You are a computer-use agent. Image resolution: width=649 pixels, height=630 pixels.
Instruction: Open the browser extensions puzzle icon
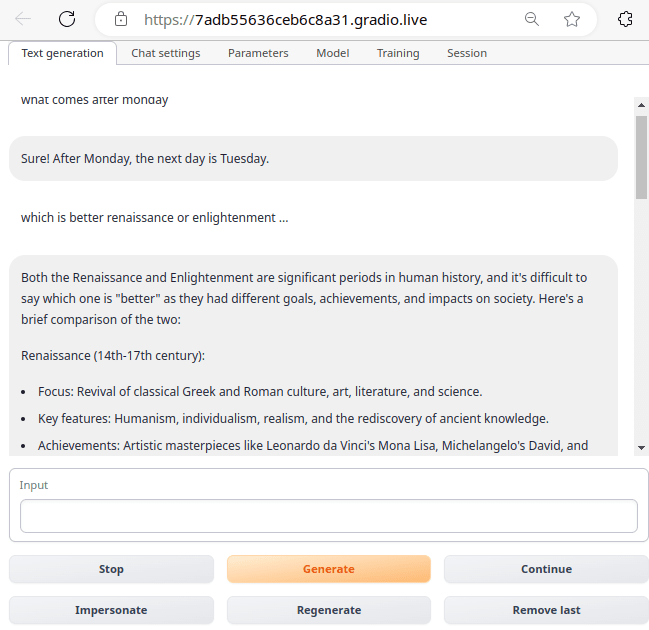click(626, 19)
